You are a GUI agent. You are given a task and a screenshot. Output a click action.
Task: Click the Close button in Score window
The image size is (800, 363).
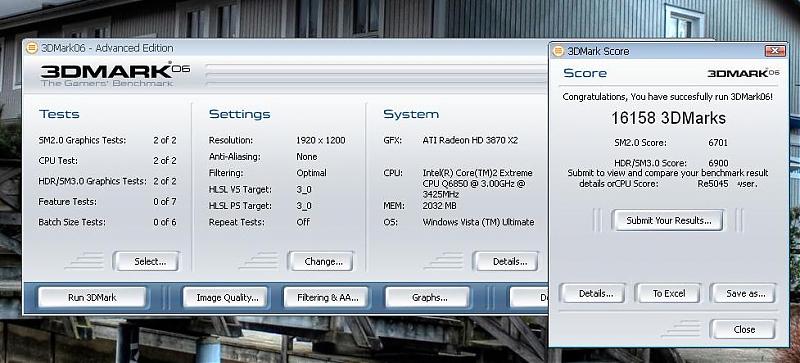pyautogui.click(x=743, y=329)
